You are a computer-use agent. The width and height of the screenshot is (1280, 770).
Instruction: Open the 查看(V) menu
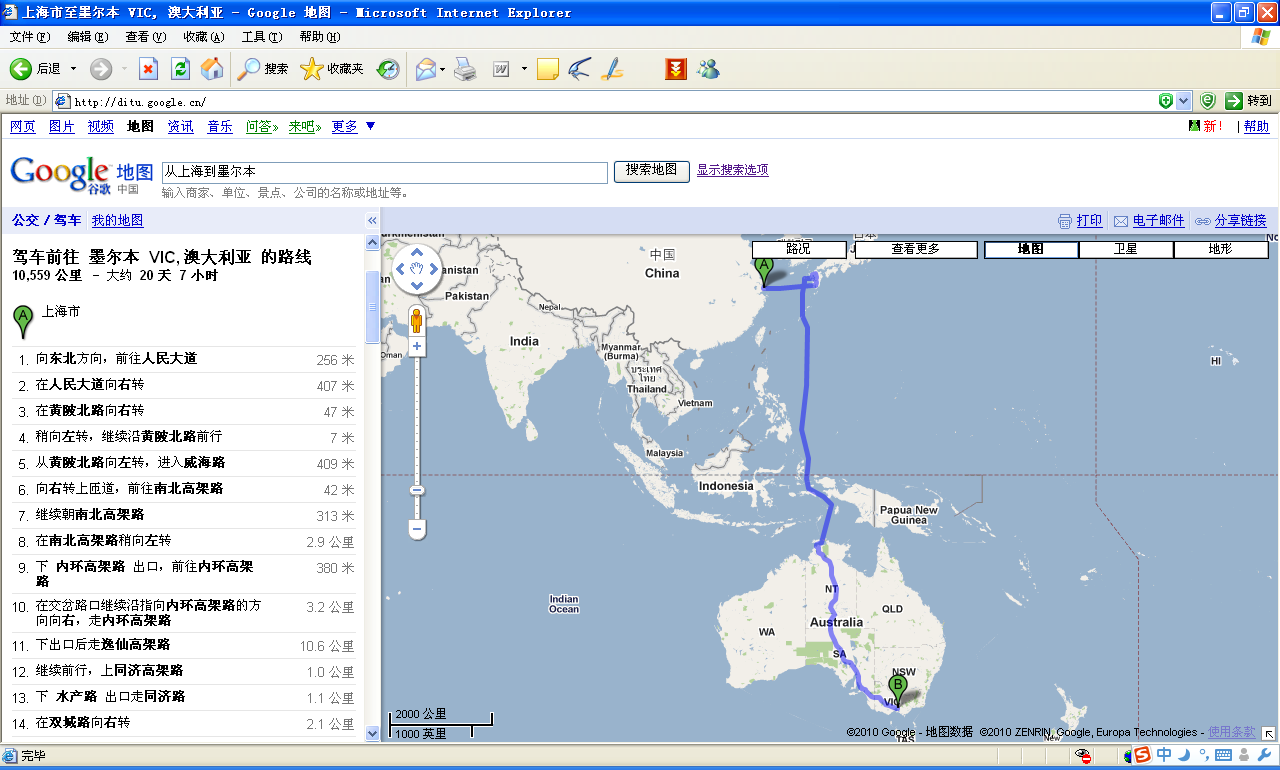[146, 37]
